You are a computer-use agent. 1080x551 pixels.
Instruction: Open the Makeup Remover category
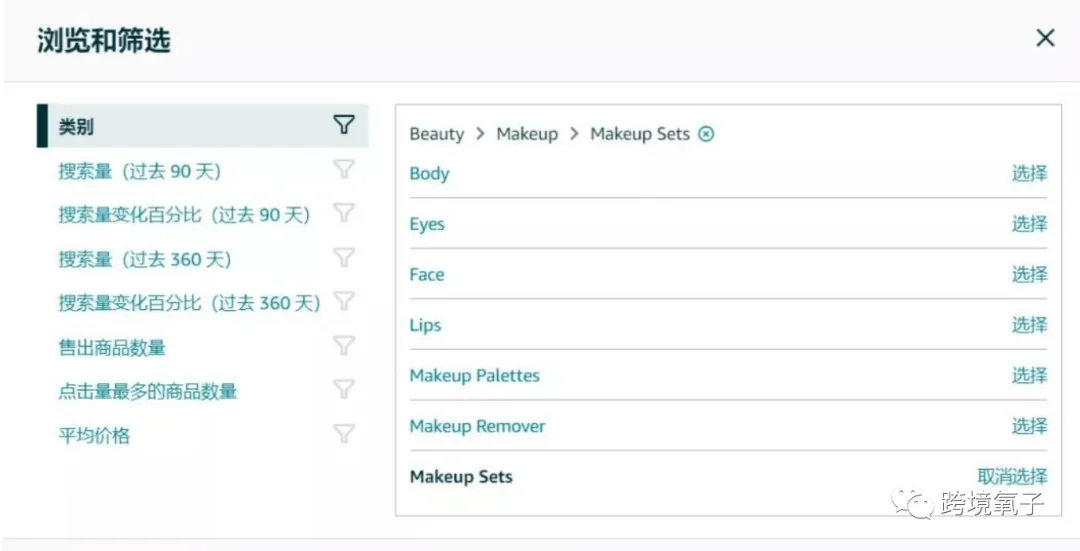[x=477, y=426]
